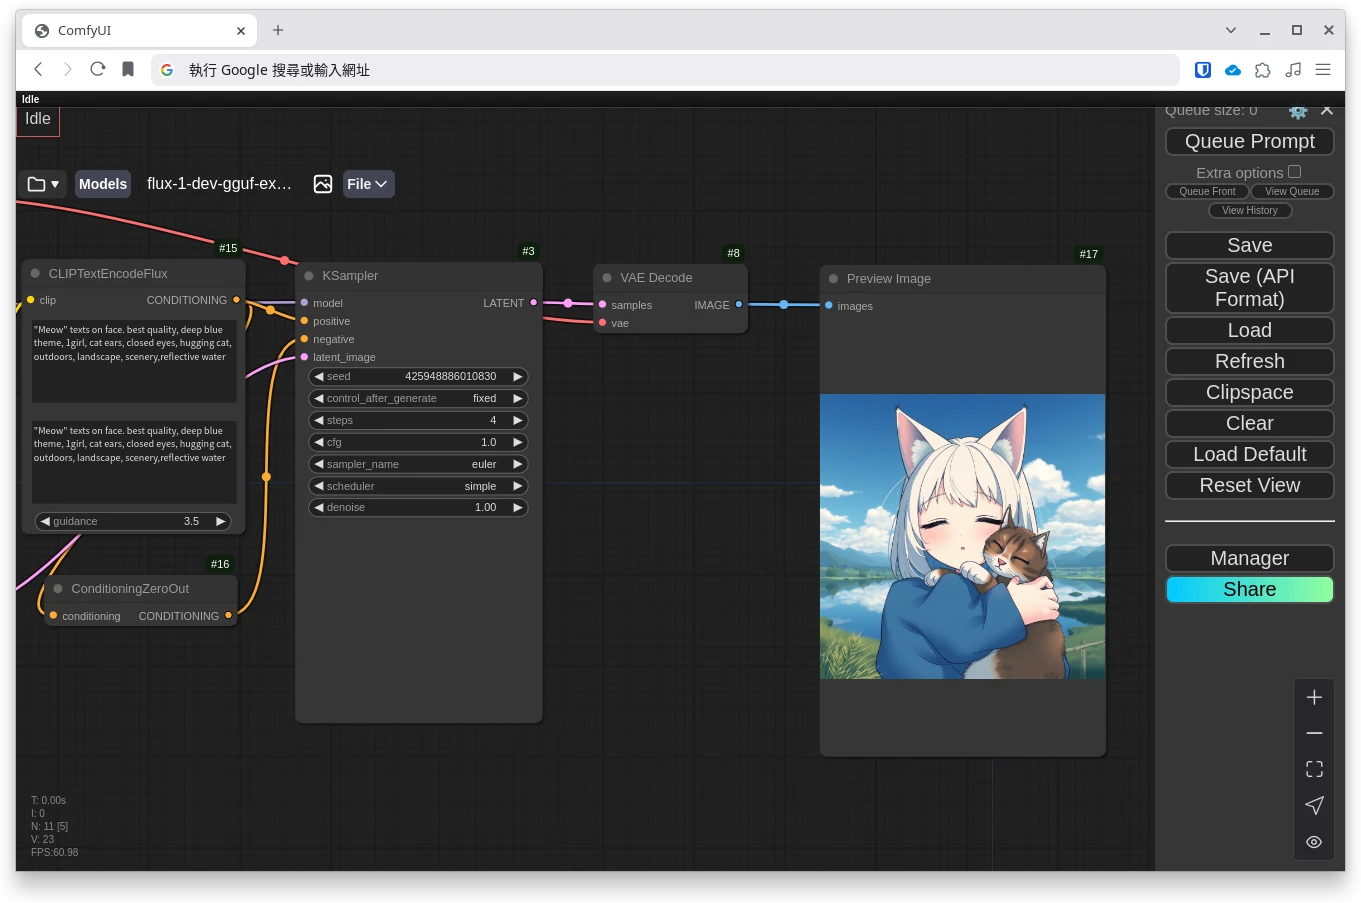Screen dimensions: 1361x903
Task: Select the Models tab button
Action: [x=103, y=184]
